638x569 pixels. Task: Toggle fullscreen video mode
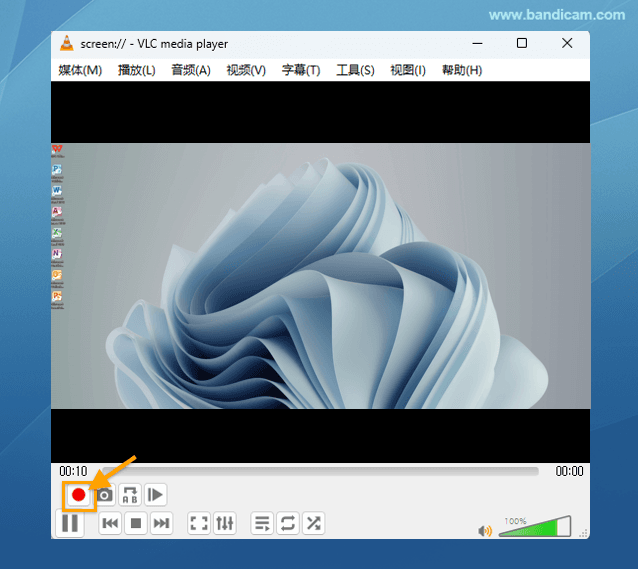pyautogui.click(x=199, y=523)
